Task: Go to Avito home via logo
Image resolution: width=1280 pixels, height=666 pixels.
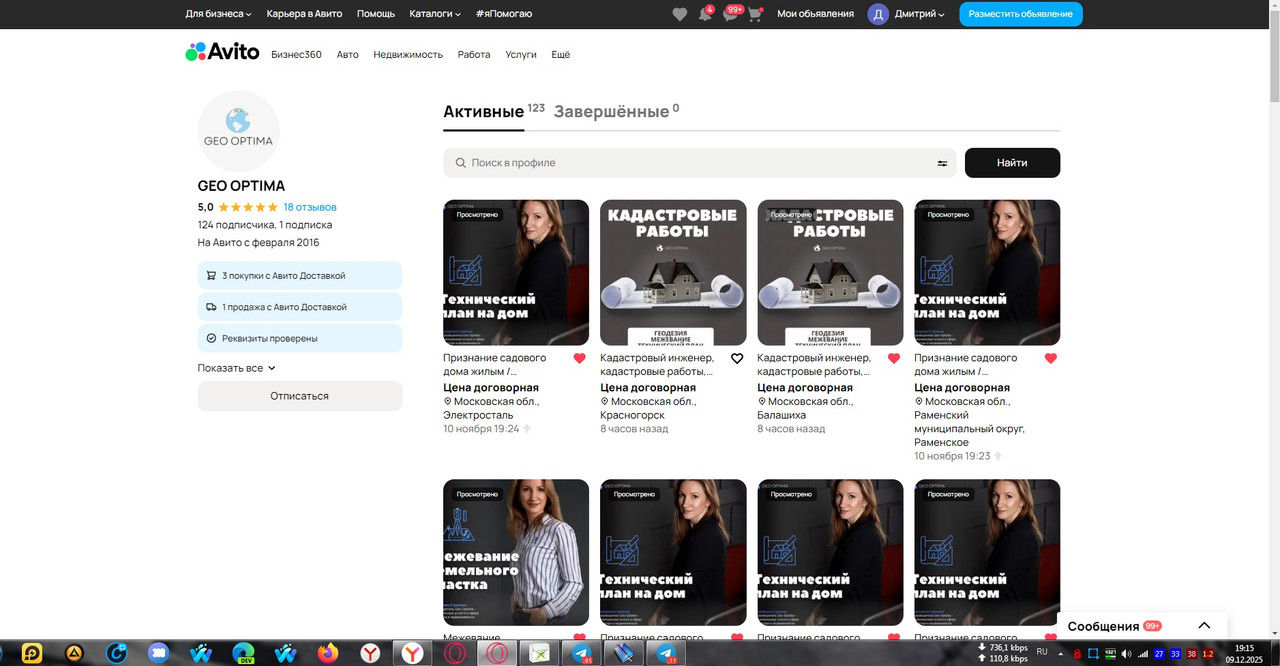Action: [222, 52]
